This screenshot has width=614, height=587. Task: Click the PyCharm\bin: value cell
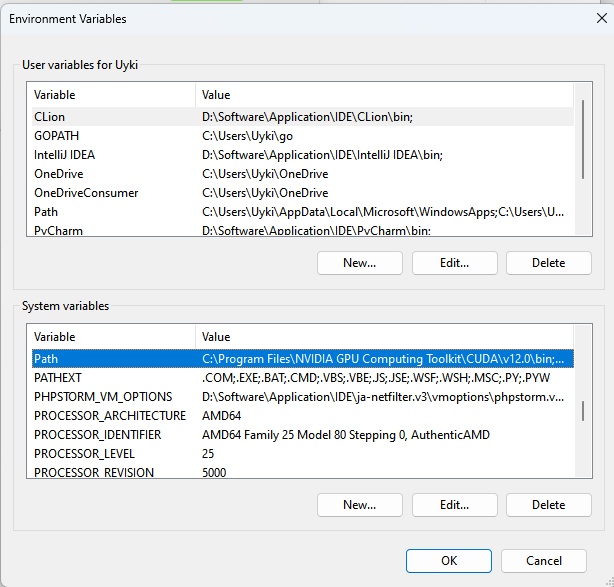[316, 230]
